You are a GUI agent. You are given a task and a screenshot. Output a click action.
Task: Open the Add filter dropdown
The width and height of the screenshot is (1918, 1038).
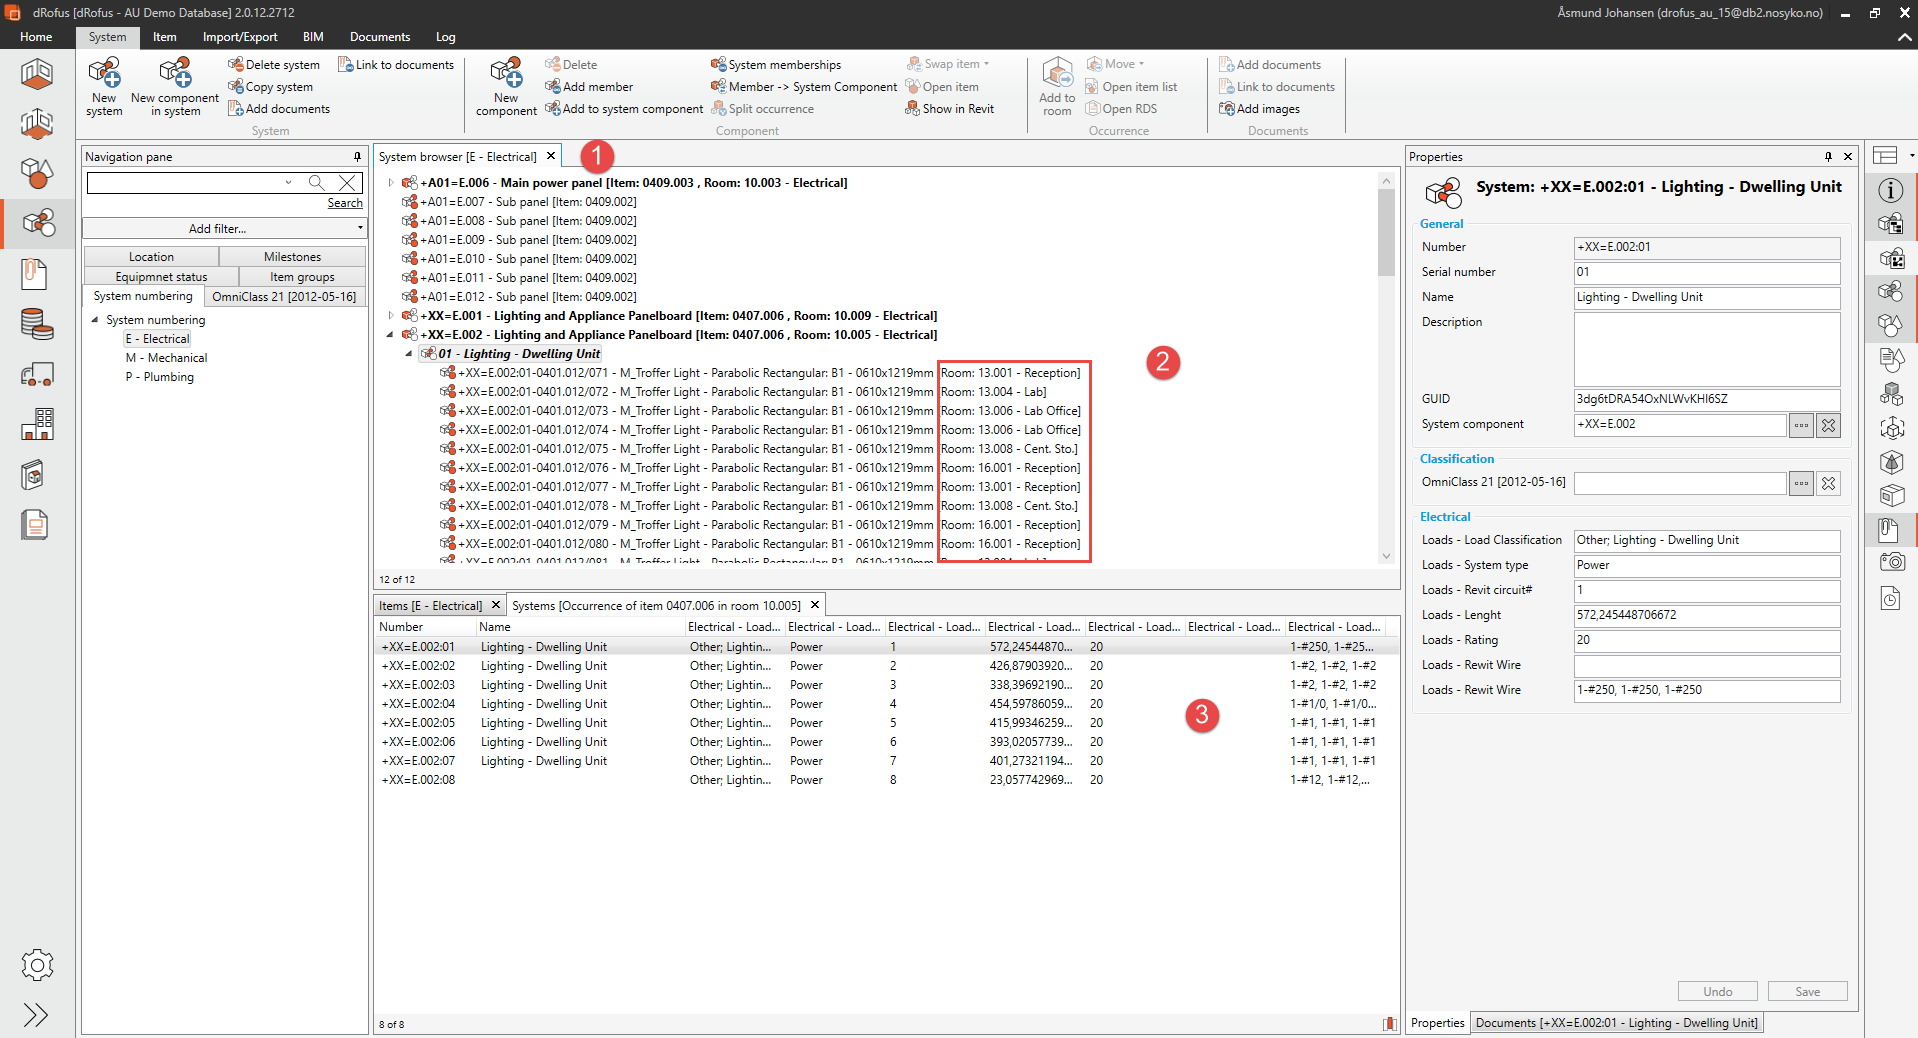[x=225, y=229]
